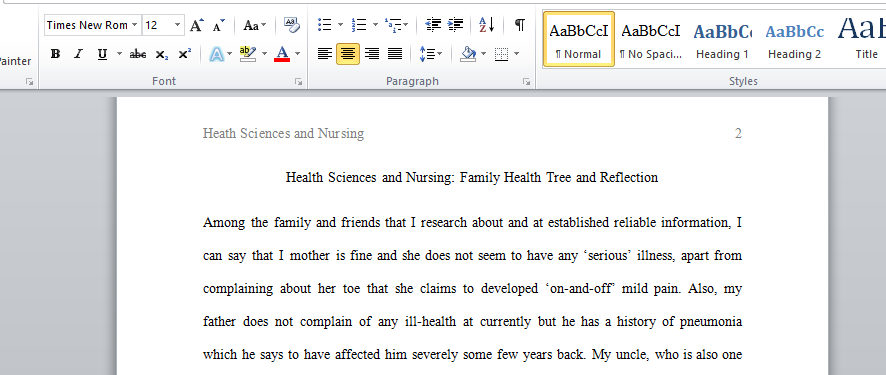
Task: Click the Format Painter button
Action: click(x=16, y=61)
